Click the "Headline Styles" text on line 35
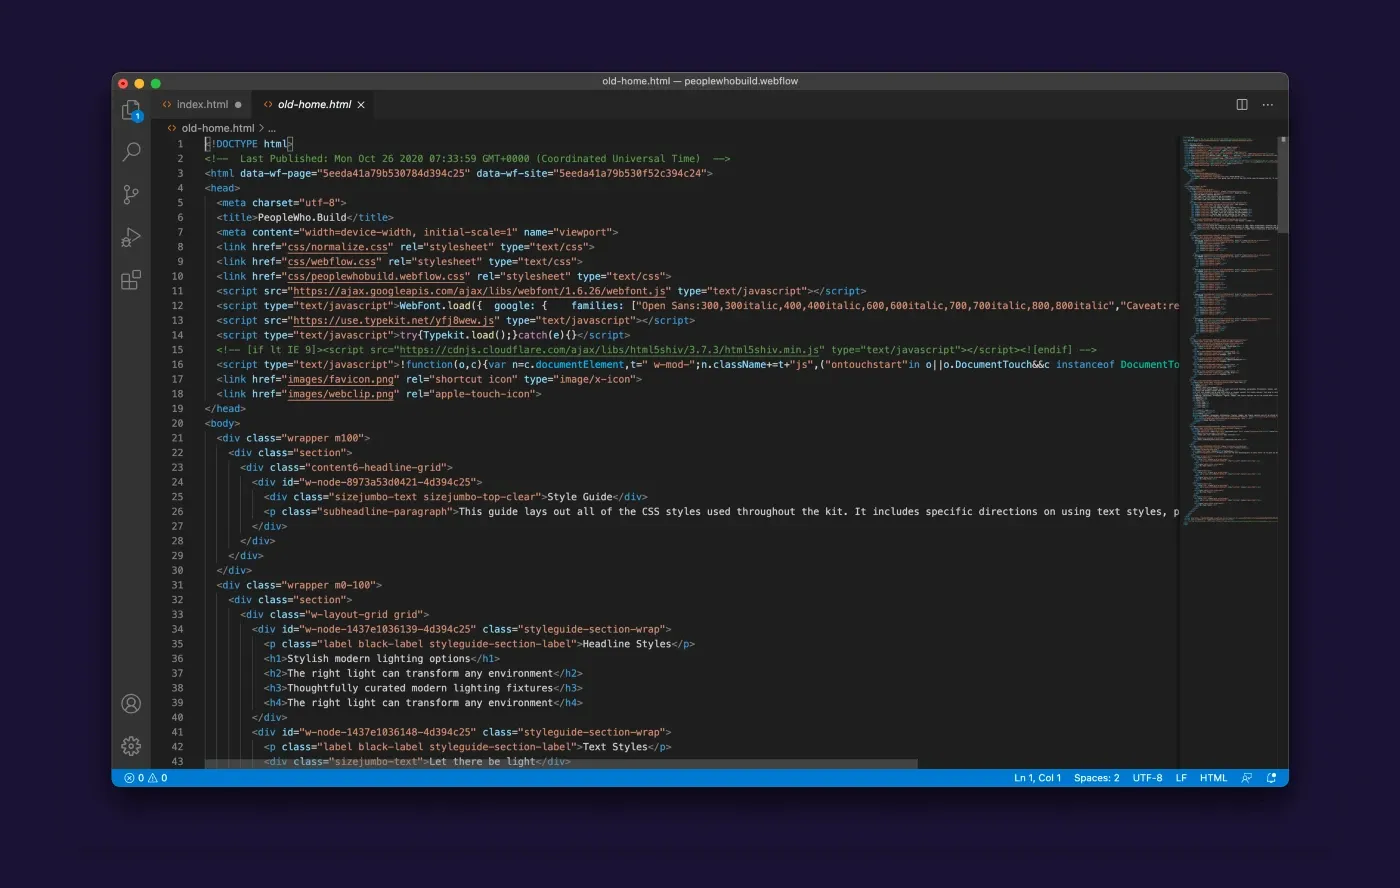1400x888 pixels. [627, 644]
